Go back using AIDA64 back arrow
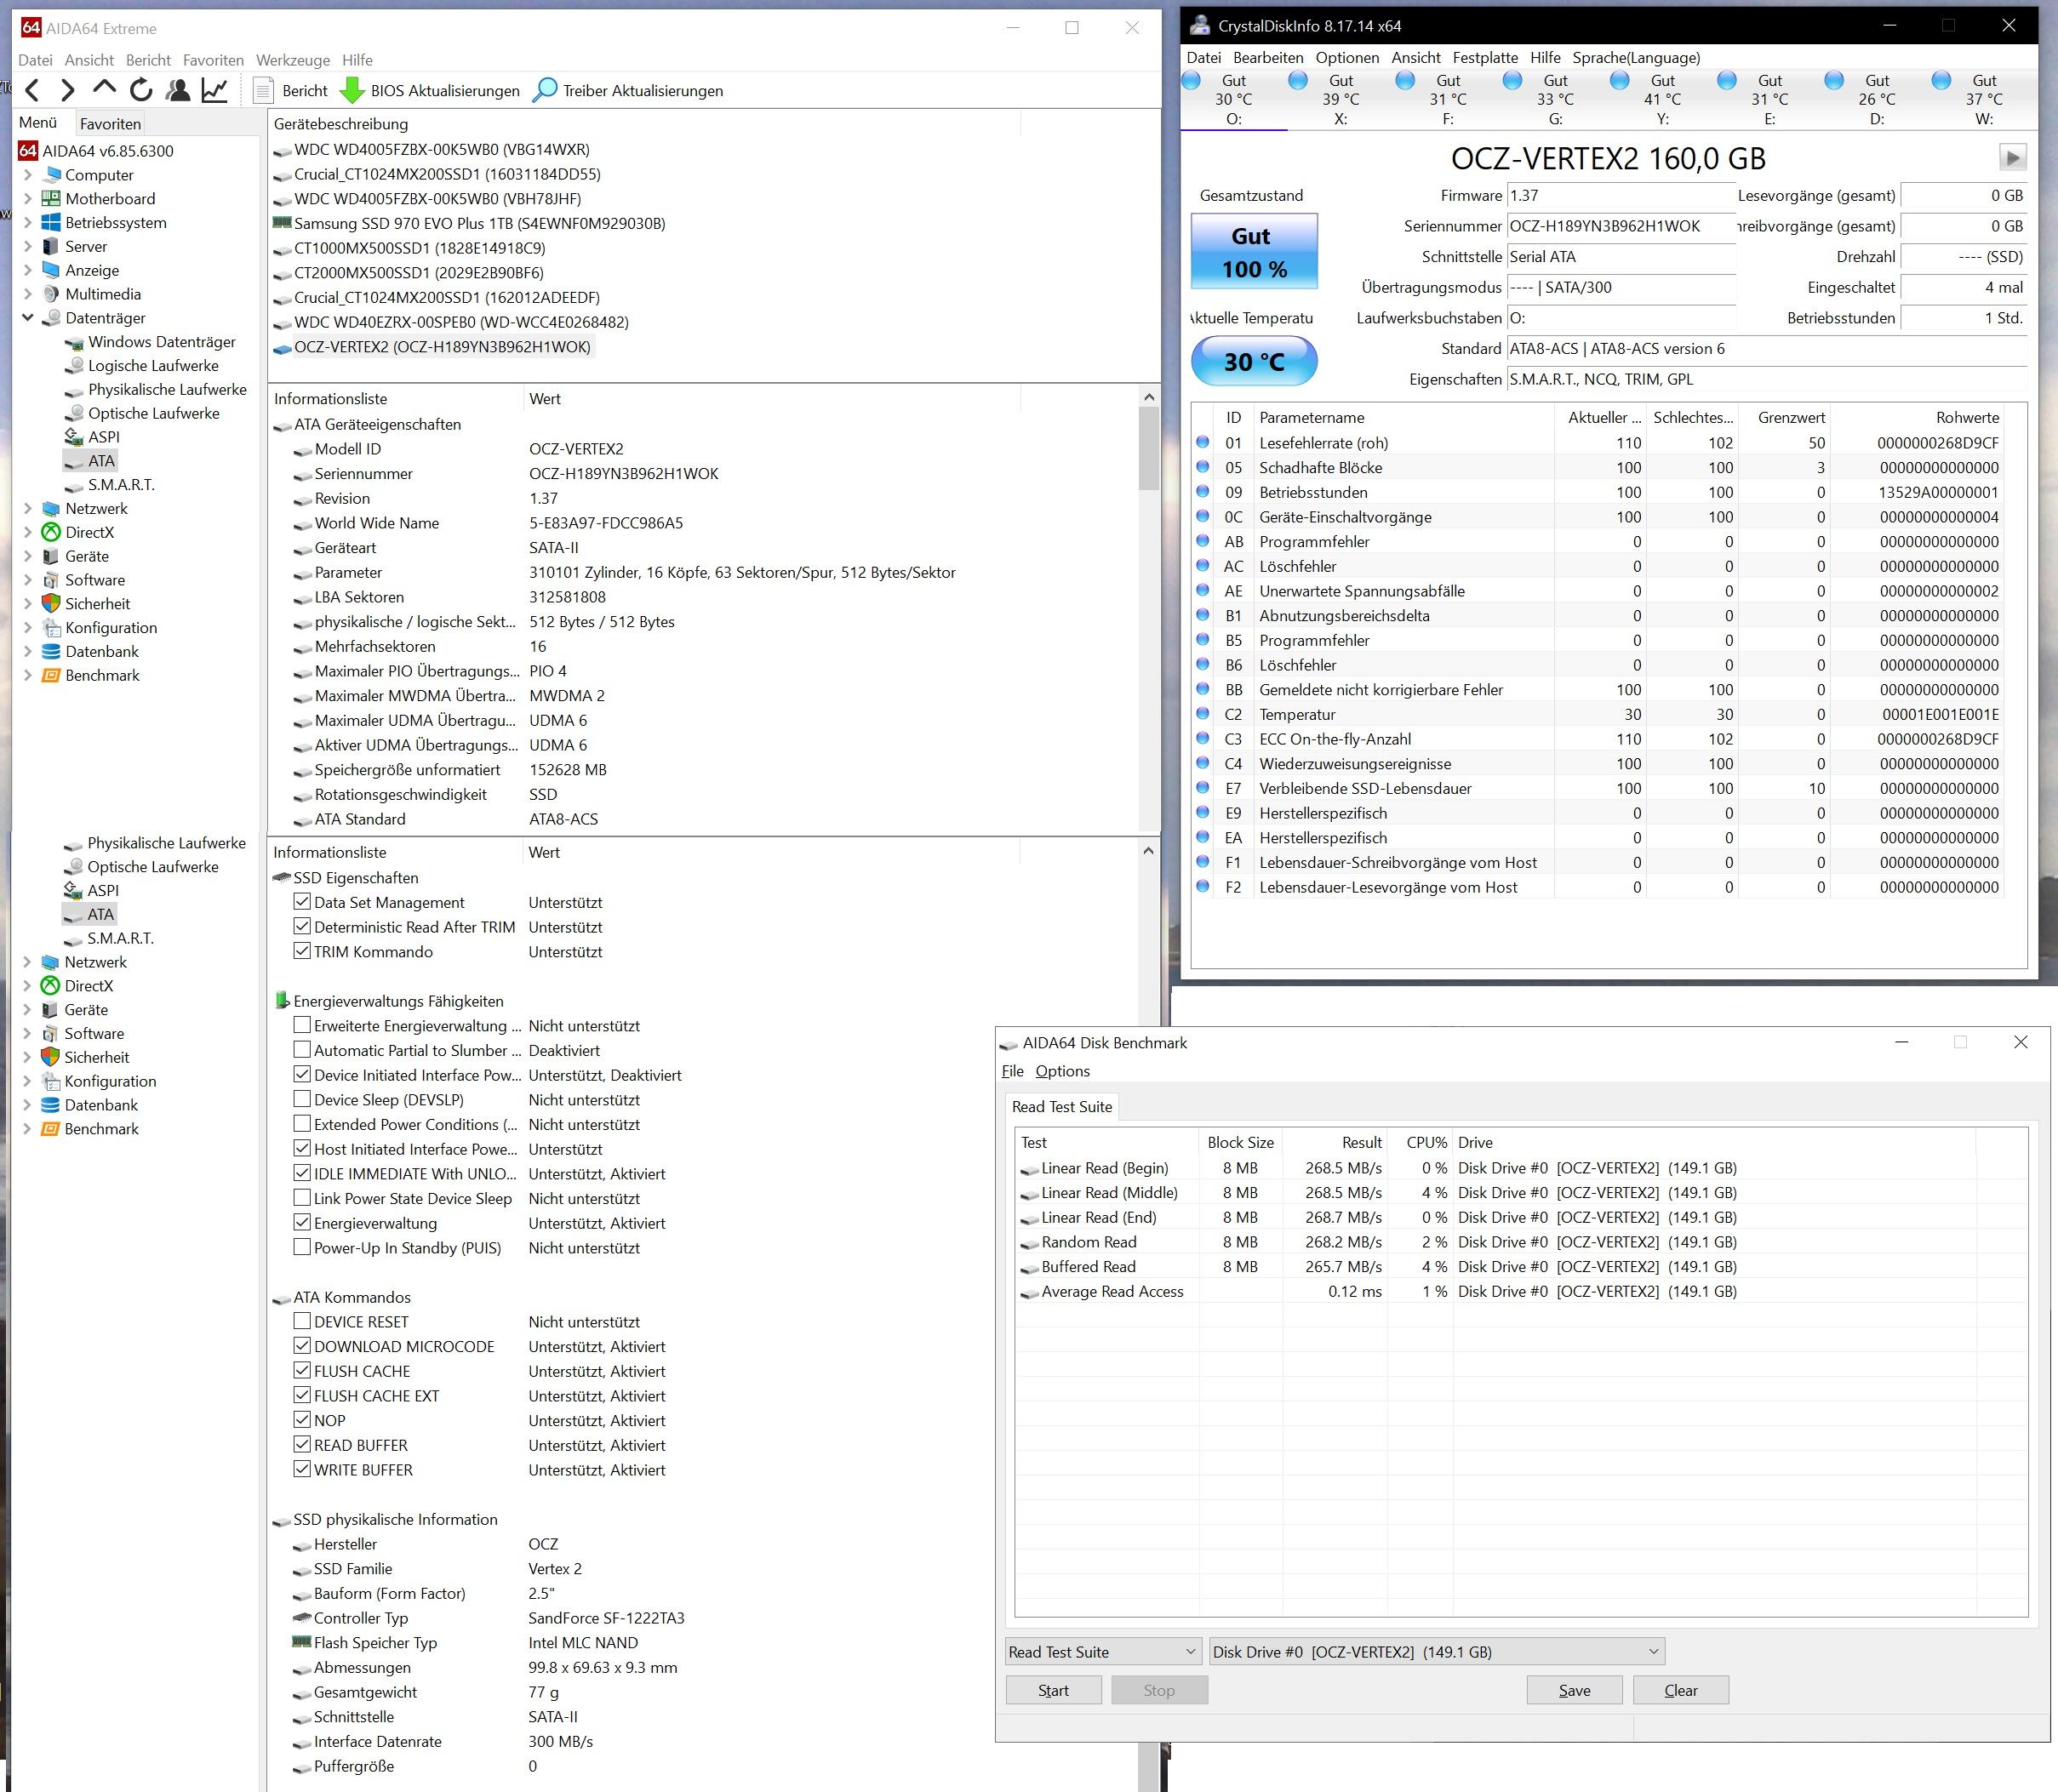The width and height of the screenshot is (2058, 1792). pyautogui.click(x=32, y=91)
